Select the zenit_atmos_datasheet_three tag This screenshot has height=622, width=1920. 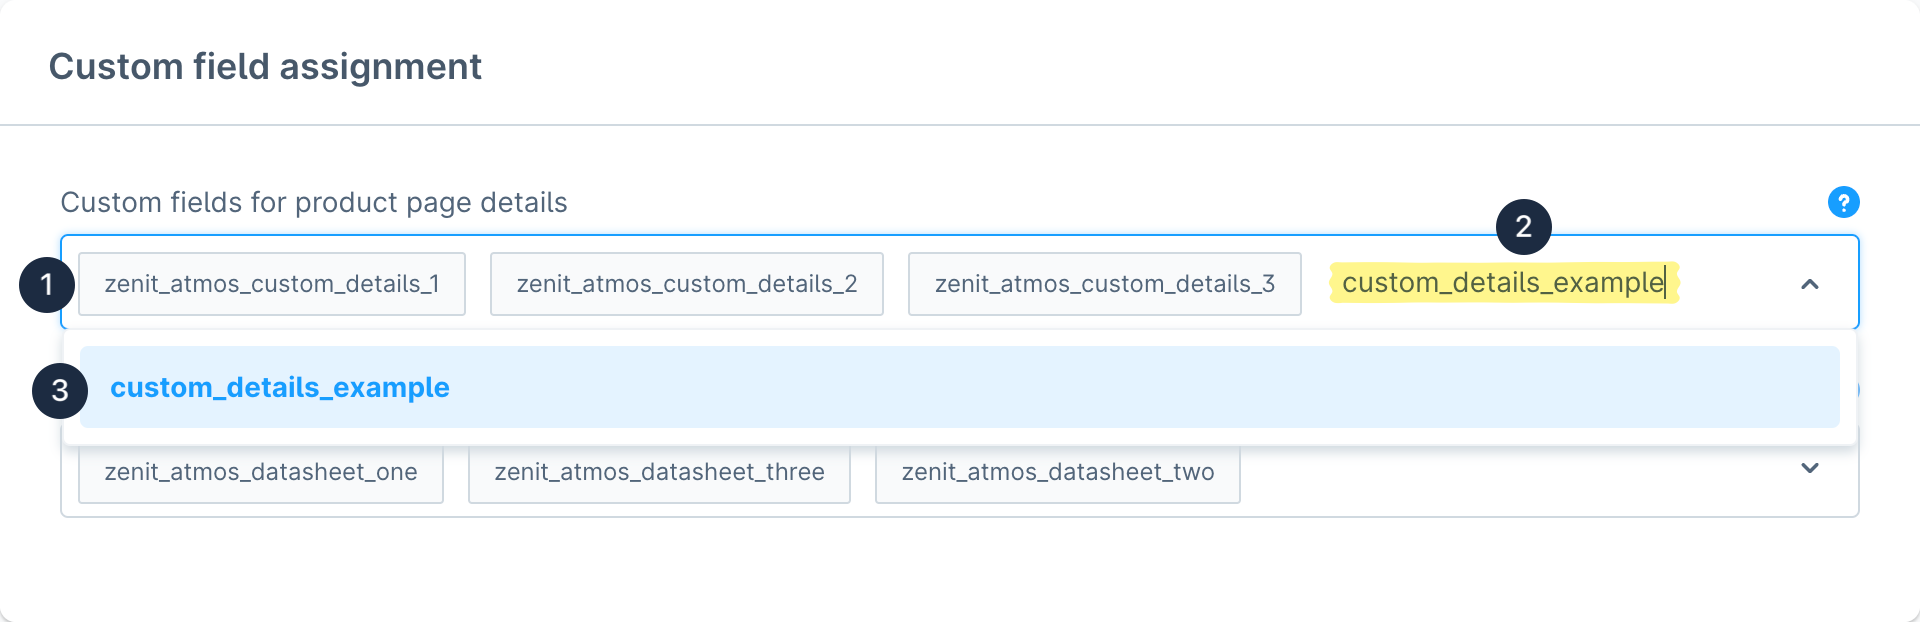tap(659, 473)
